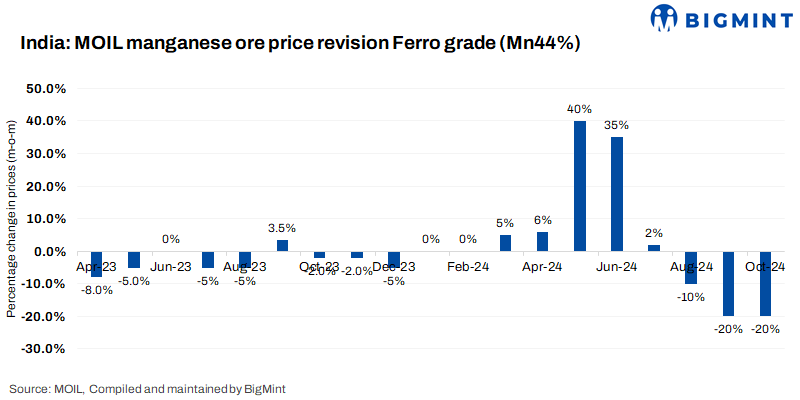Select the Feb-24 x-axis label
Screen dimensions: 800x400
(x=468, y=267)
